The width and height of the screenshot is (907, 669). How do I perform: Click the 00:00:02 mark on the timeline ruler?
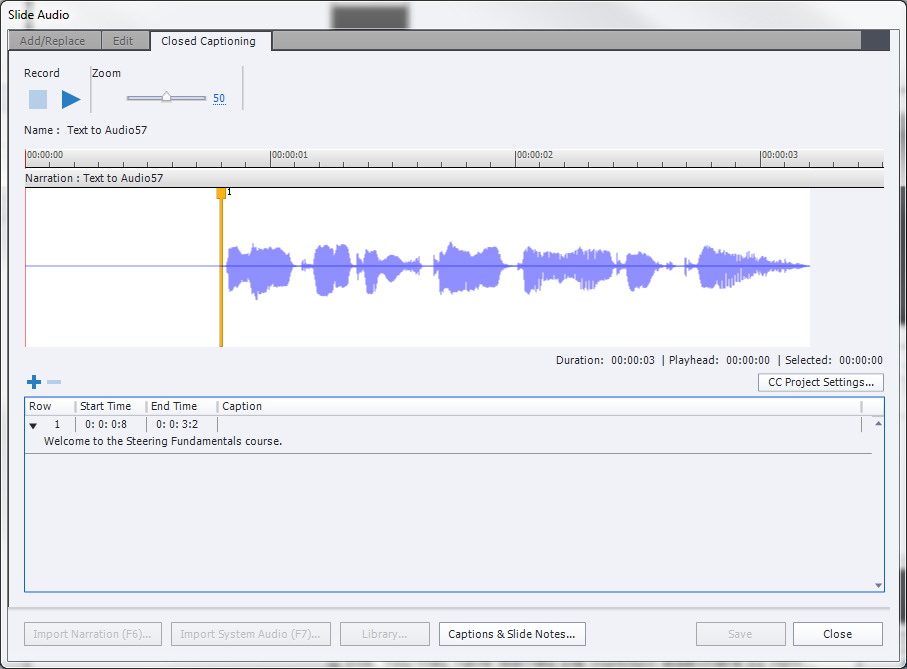coord(534,156)
